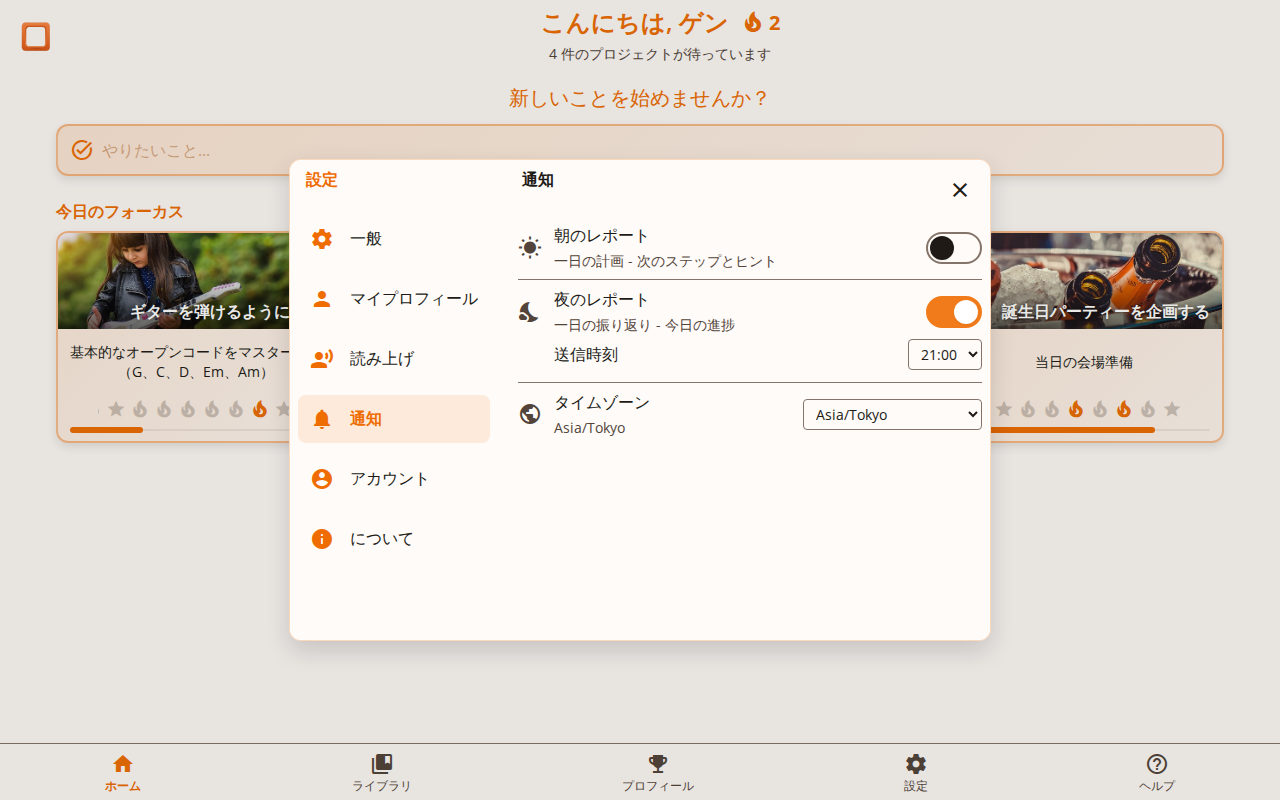1280x800 pixels.
Task: Click 一日の計画 - 次のステップとヒント description
Action: (x=665, y=261)
